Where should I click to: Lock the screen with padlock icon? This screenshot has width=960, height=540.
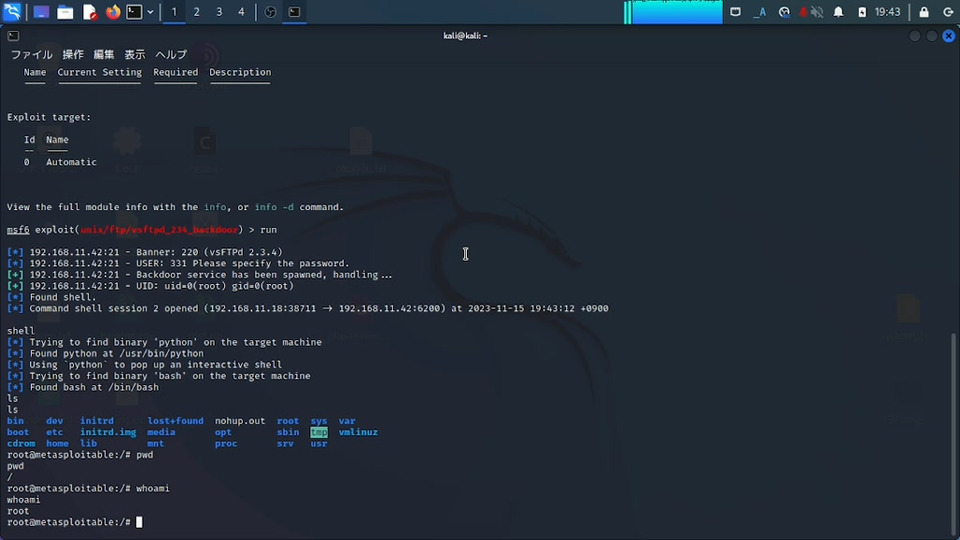[x=924, y=12]
